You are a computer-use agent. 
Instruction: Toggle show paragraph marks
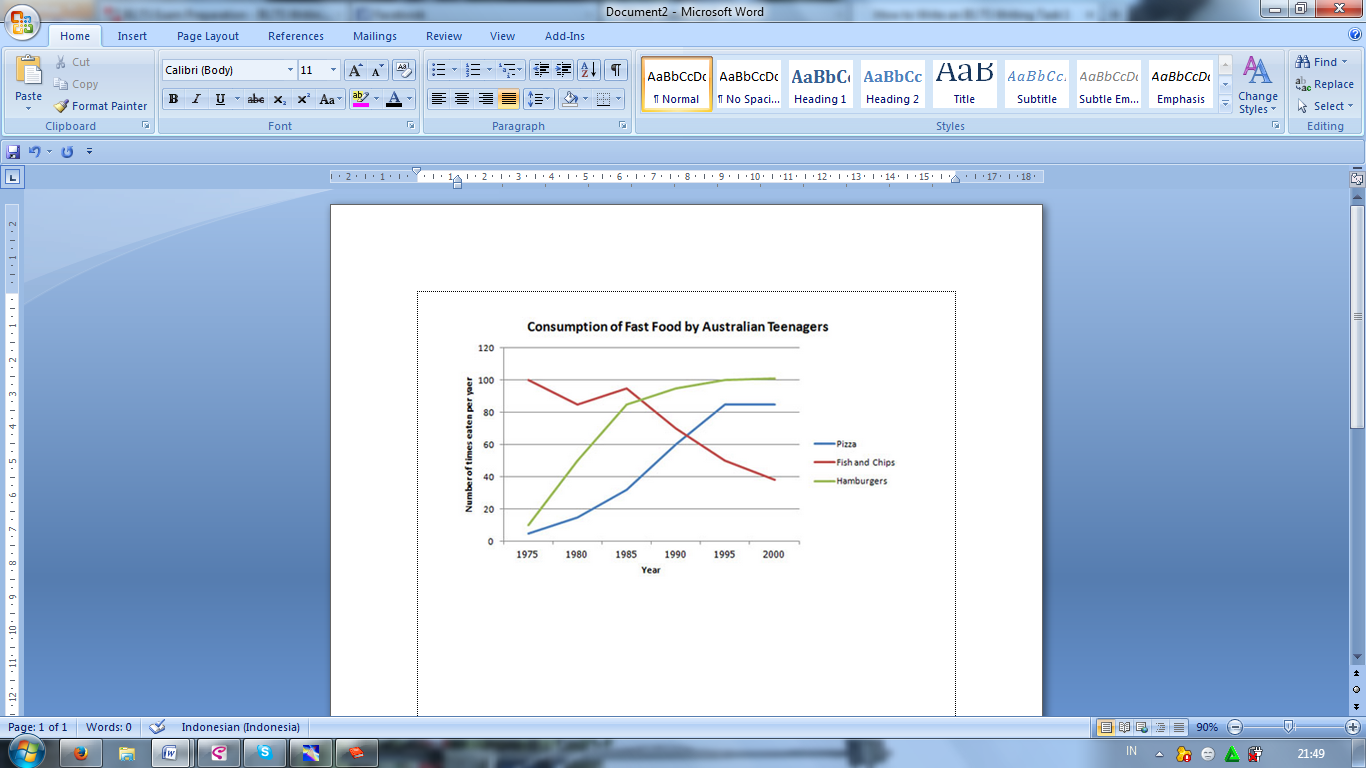(x=616, y=70)
